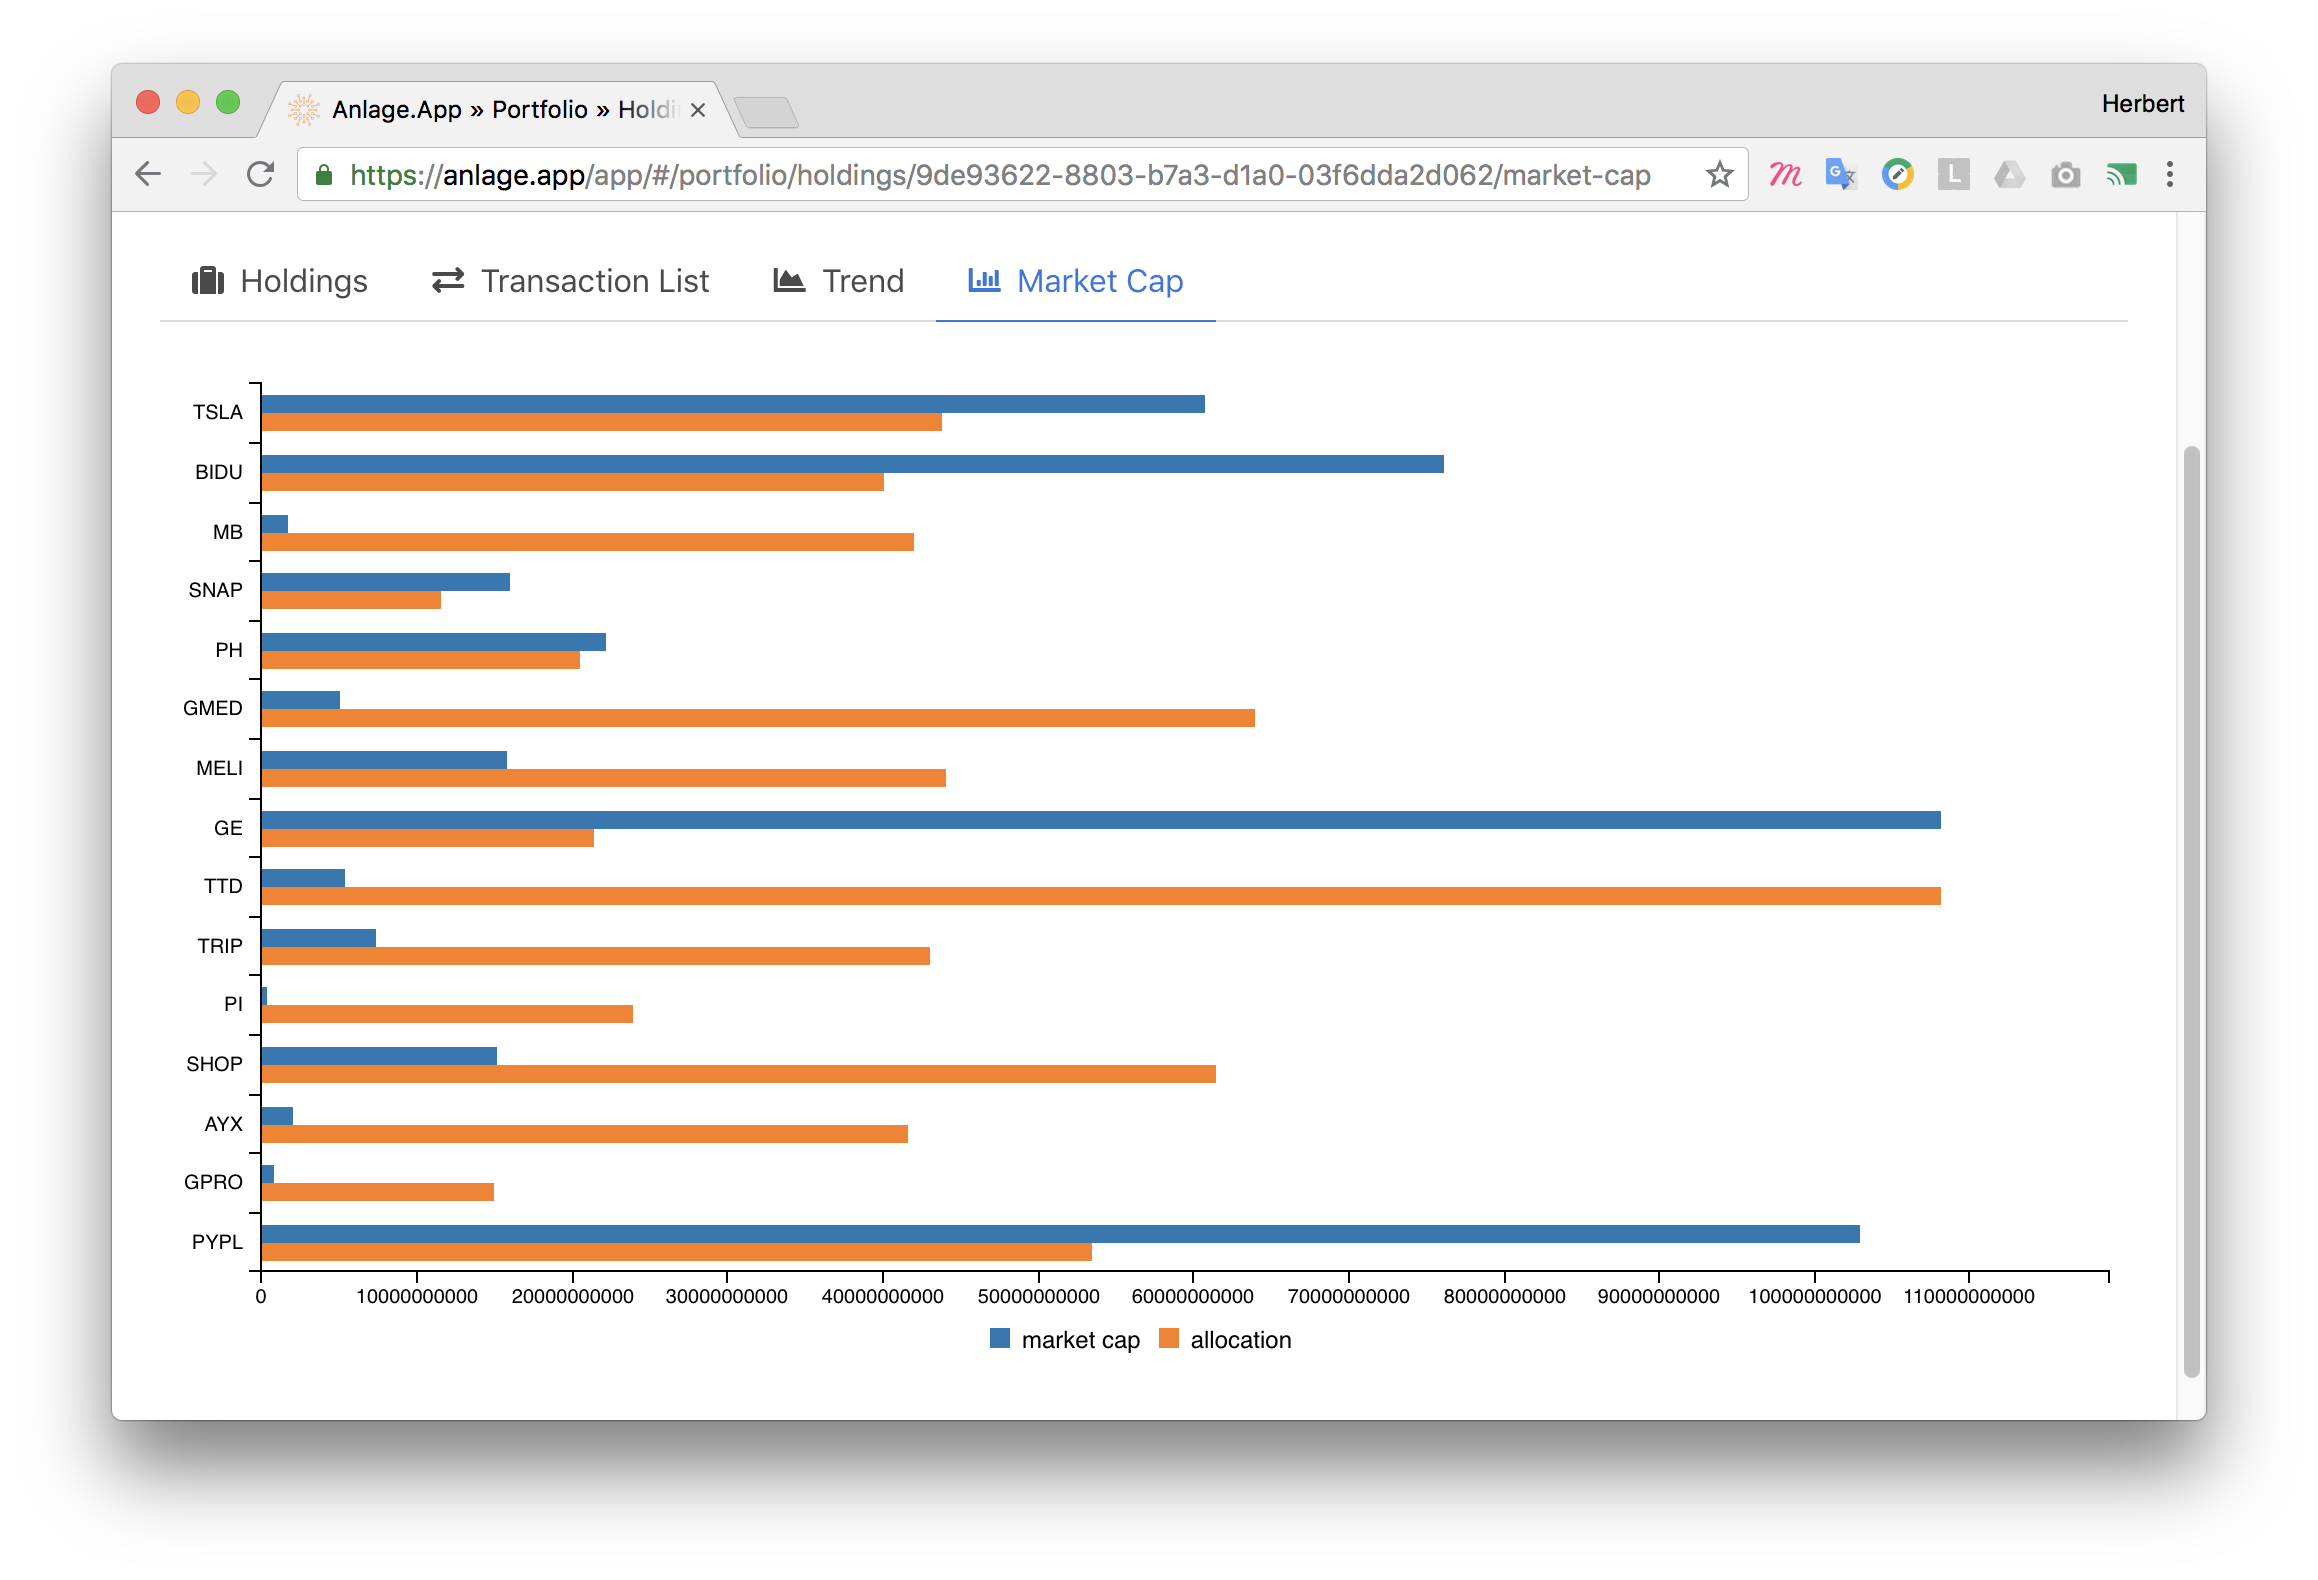Click the Herbert profile button
This screenshot has height=1580, width=2318.
pyautogui.click(x=2142, y=104)
